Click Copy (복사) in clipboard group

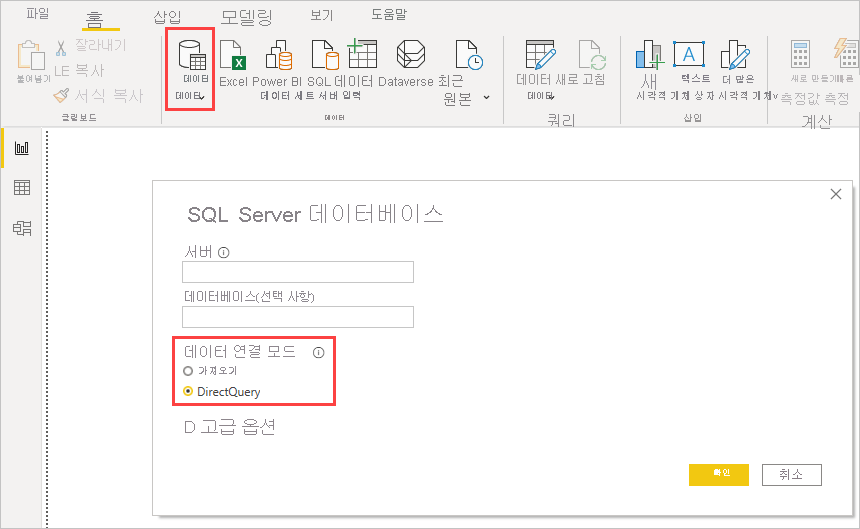(x=79, y=71)
